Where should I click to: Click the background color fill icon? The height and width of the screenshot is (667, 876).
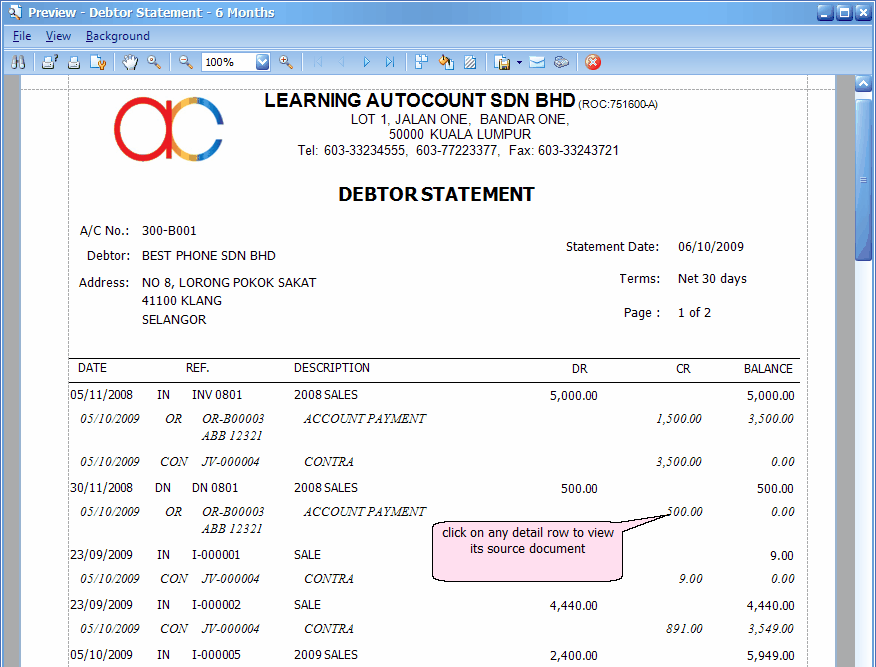446,62
